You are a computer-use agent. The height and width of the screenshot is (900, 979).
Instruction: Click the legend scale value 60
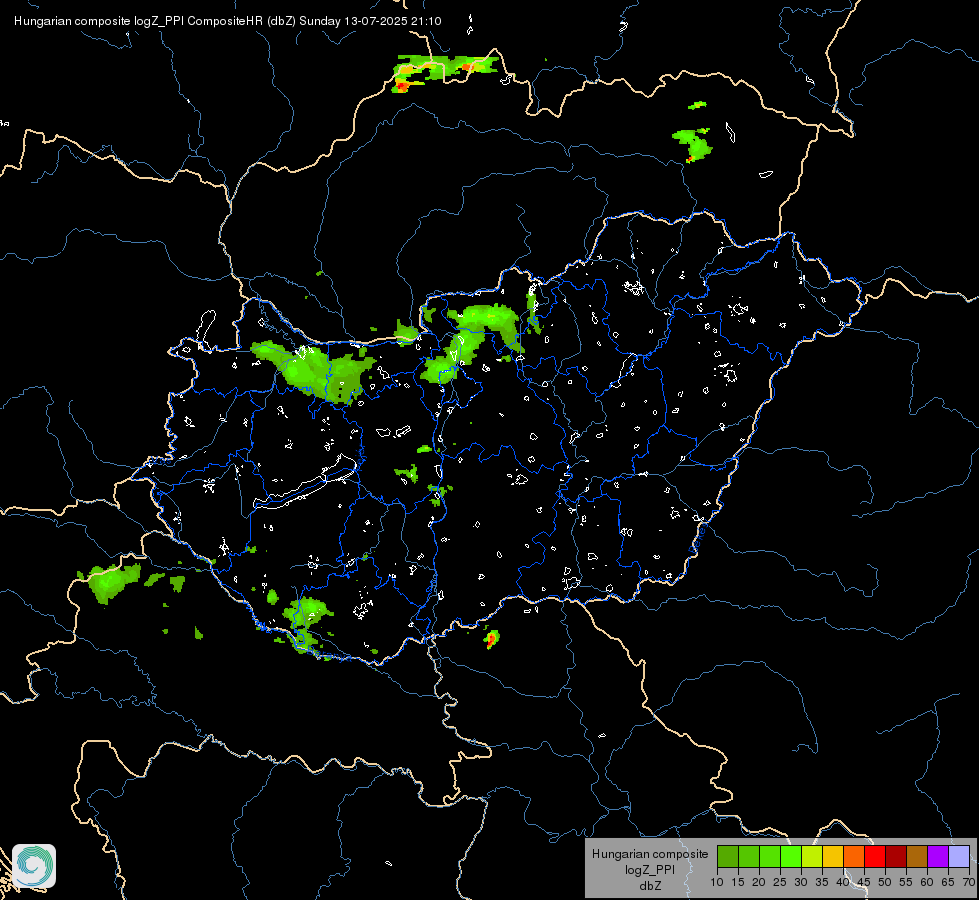point(927,883)
